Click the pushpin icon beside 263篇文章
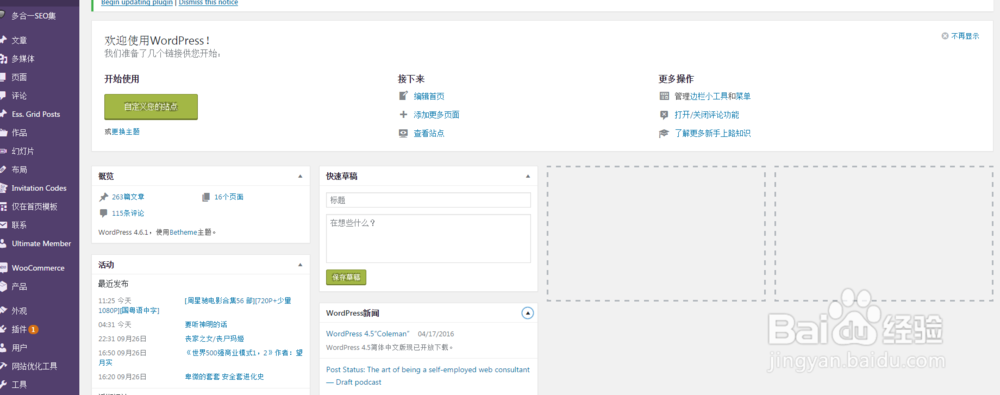The width and height of the screenshot is (1000, 395). [103, 197]
